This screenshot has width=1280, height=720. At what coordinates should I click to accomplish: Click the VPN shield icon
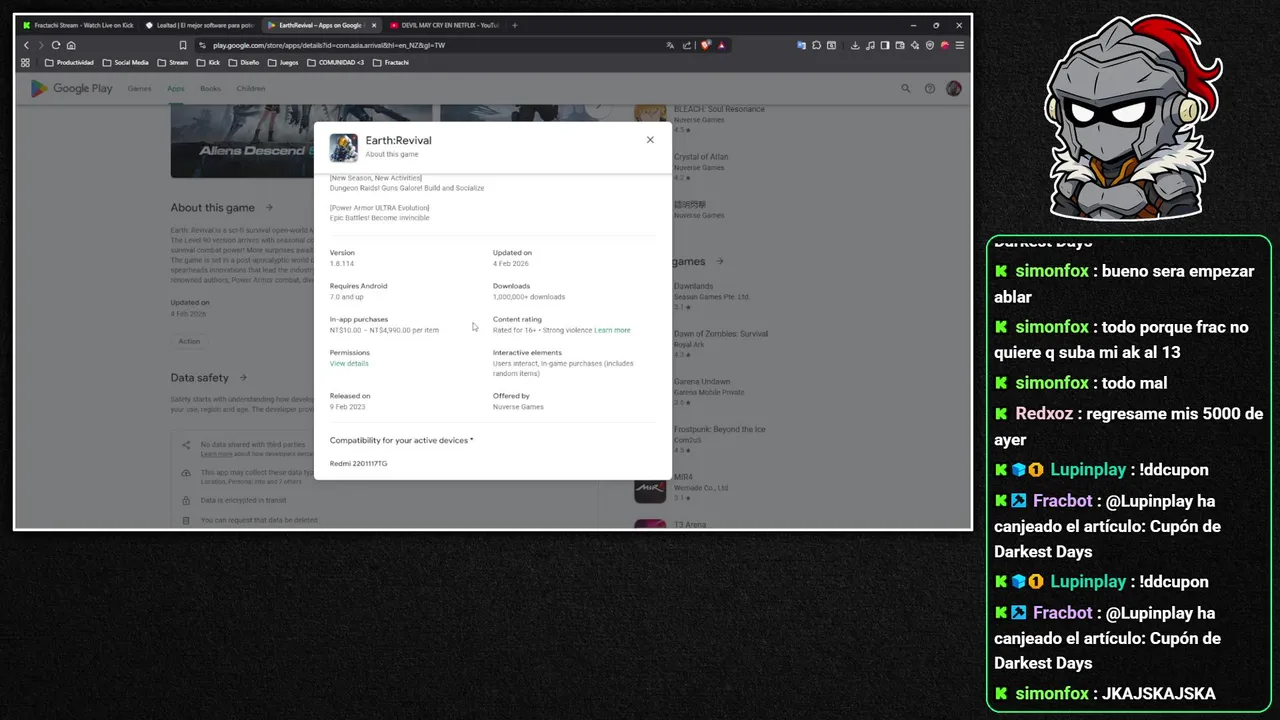pos(930,45)
